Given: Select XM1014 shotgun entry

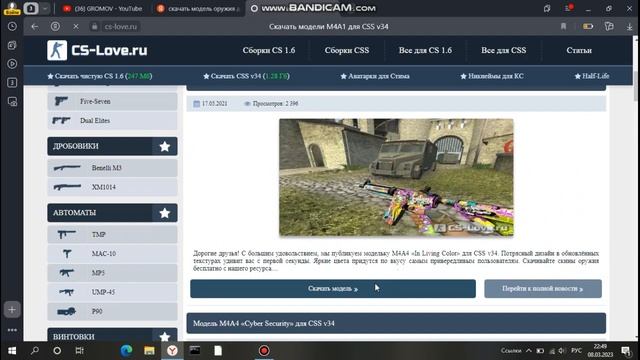Looking at the screenshot, I should click(112, 187).
